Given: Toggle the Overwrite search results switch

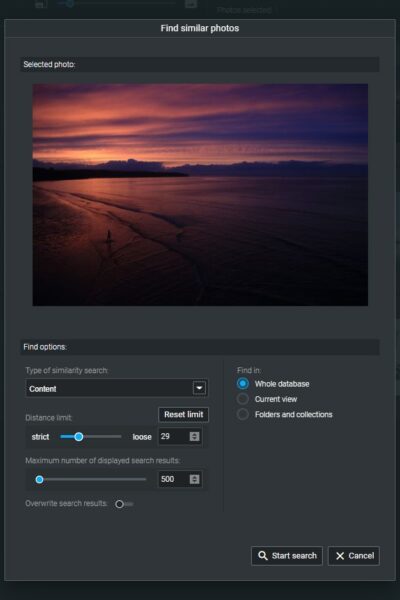Looking at the screenshot, I should (124, 504).
